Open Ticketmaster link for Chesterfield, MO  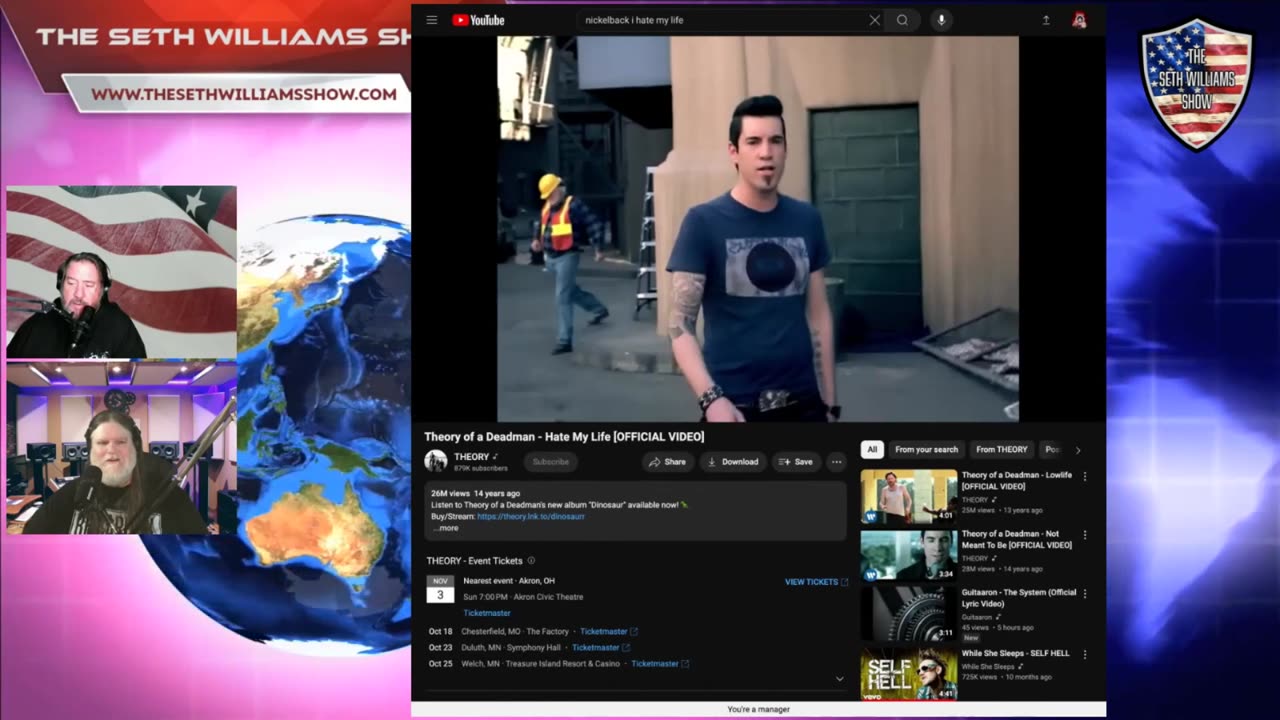pyautogui.click(x=608, y=632)
